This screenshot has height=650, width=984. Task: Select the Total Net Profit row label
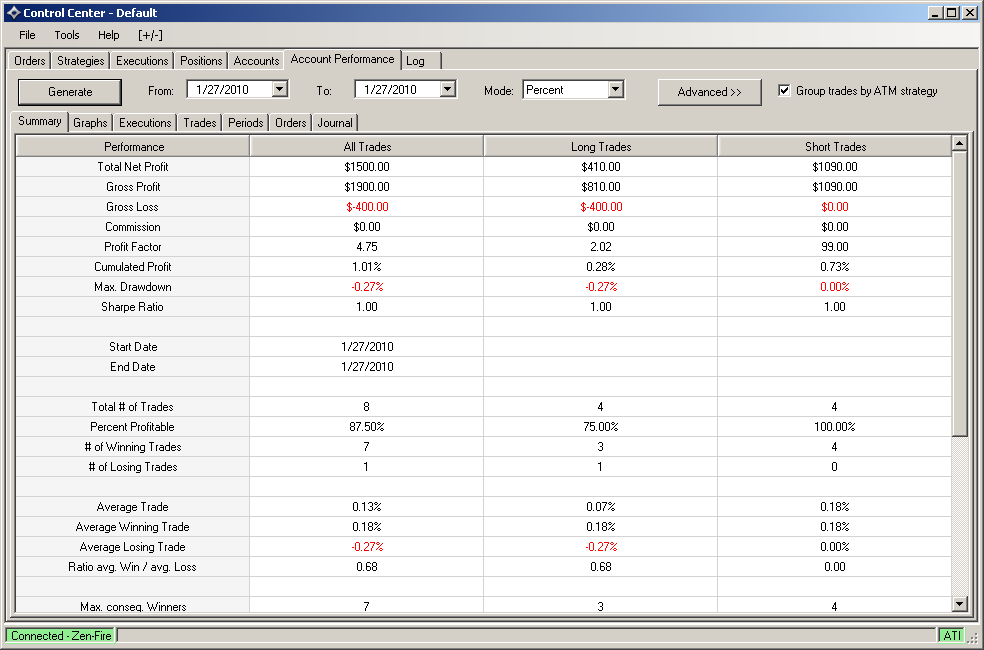(133, 167)
